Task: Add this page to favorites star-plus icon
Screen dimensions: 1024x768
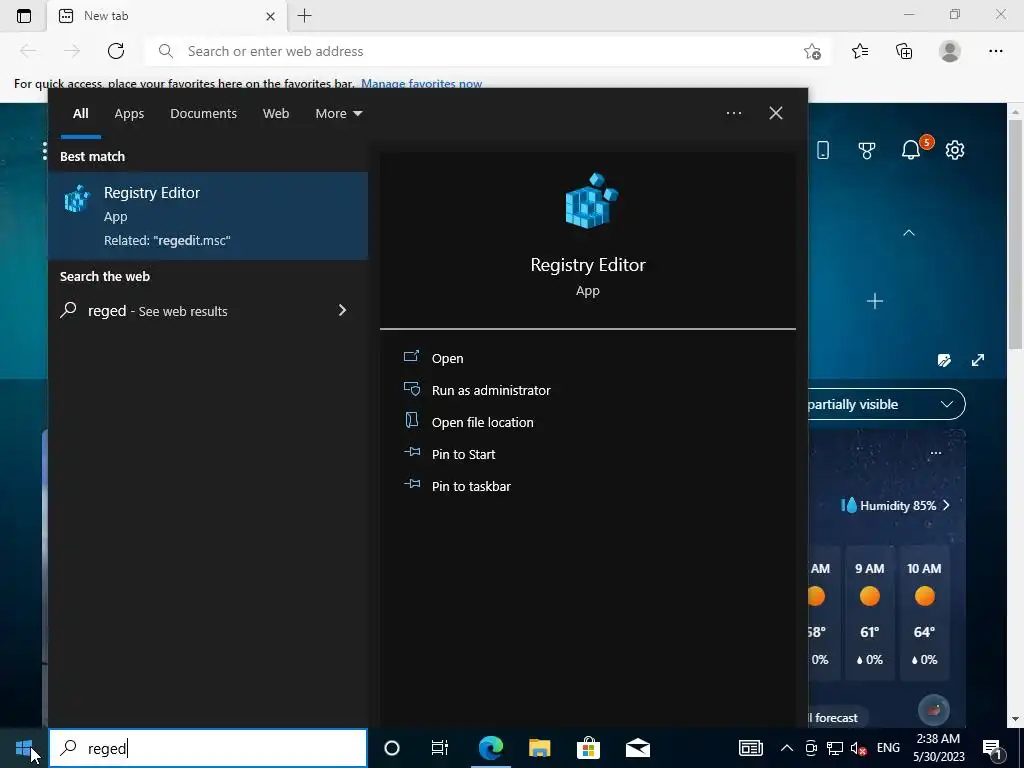Action: point(812,51)
